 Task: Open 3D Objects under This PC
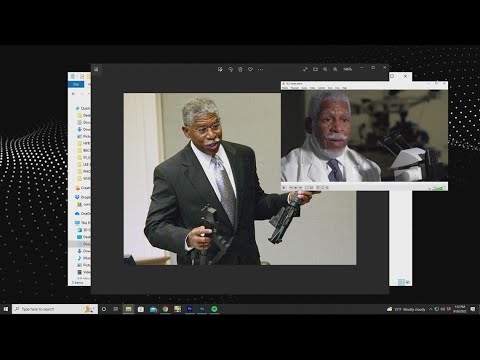(x=84, y=230)
